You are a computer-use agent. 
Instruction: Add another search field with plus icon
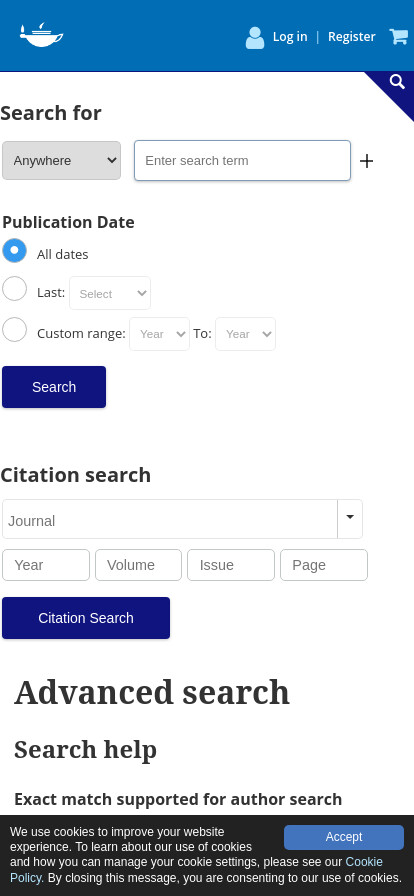[367, 161]
